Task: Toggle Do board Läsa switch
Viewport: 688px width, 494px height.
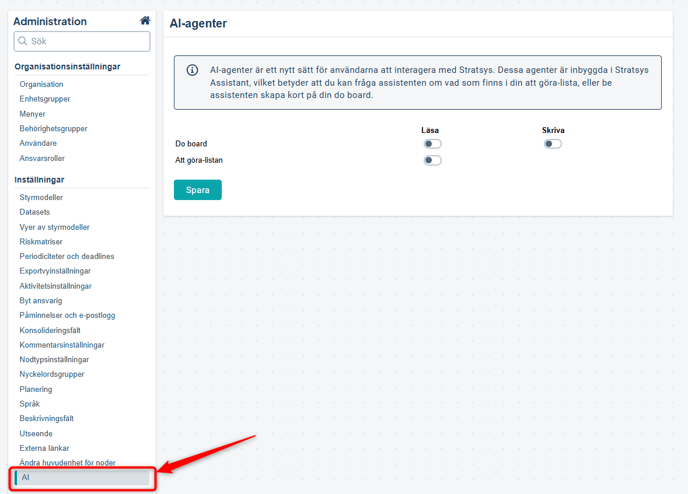Action: click(x=432, y=144)
